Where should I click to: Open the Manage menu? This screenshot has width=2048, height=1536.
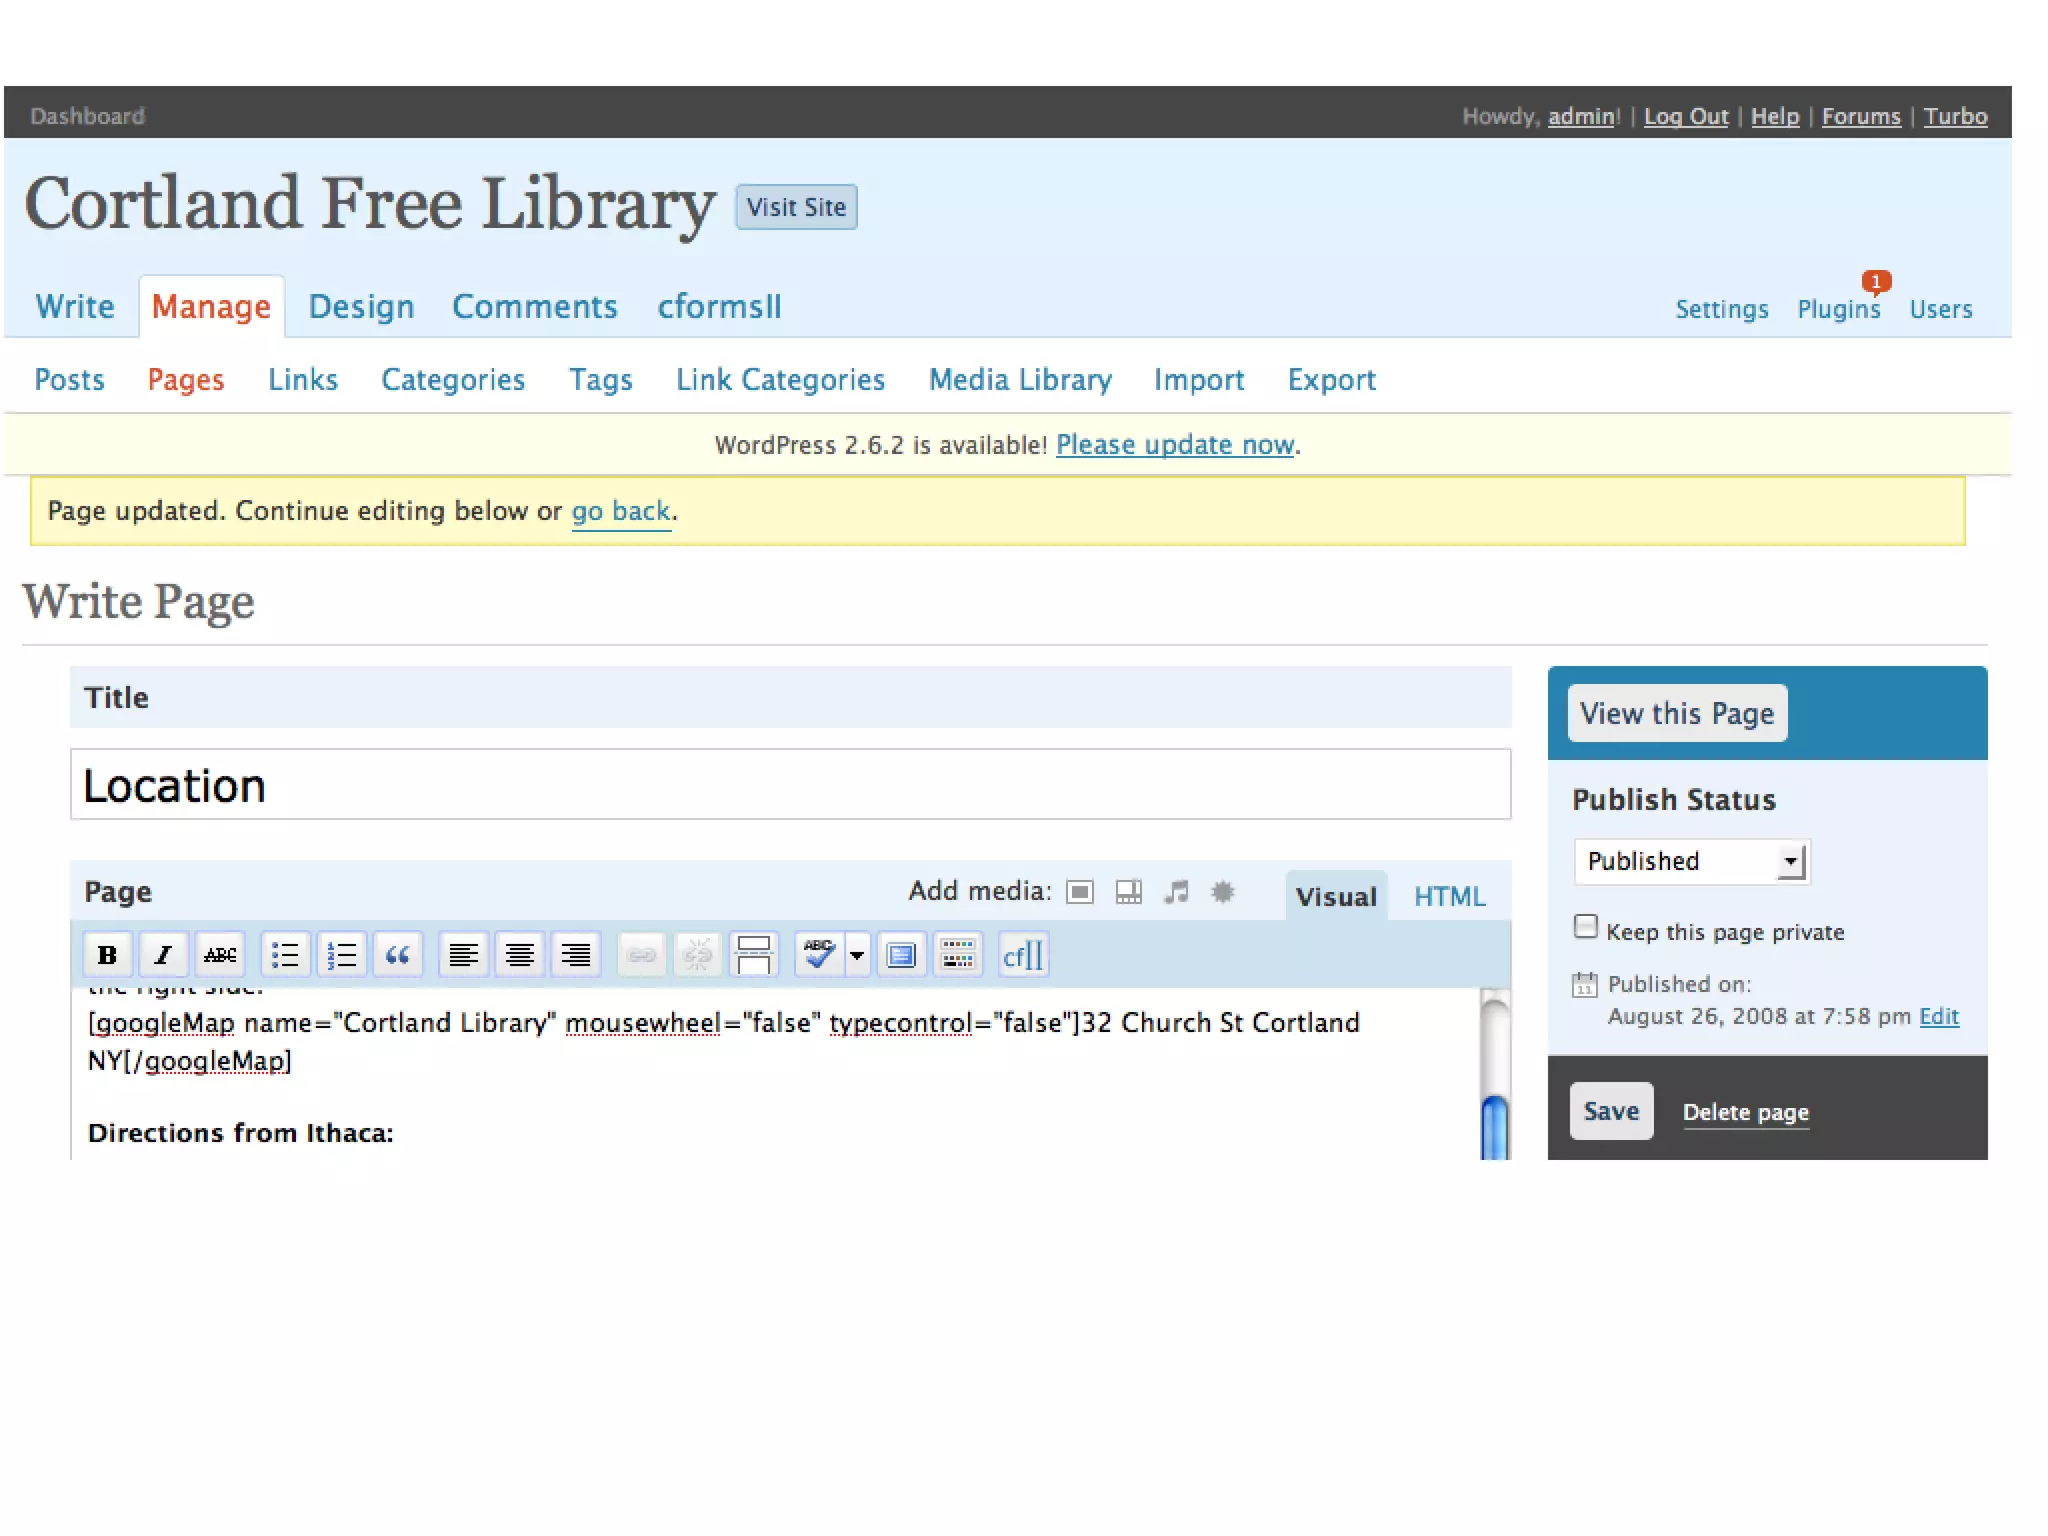tap(211, 306)
